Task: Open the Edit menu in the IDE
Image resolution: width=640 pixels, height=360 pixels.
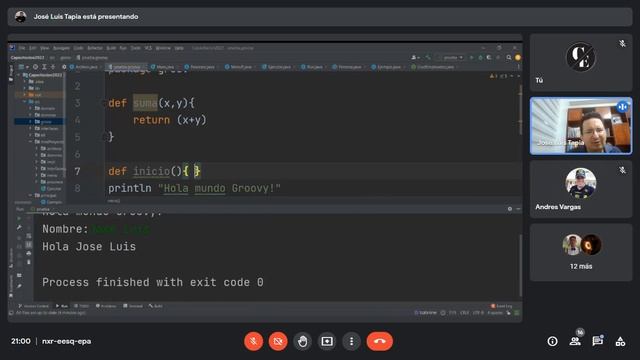Action: coord(33,48)
